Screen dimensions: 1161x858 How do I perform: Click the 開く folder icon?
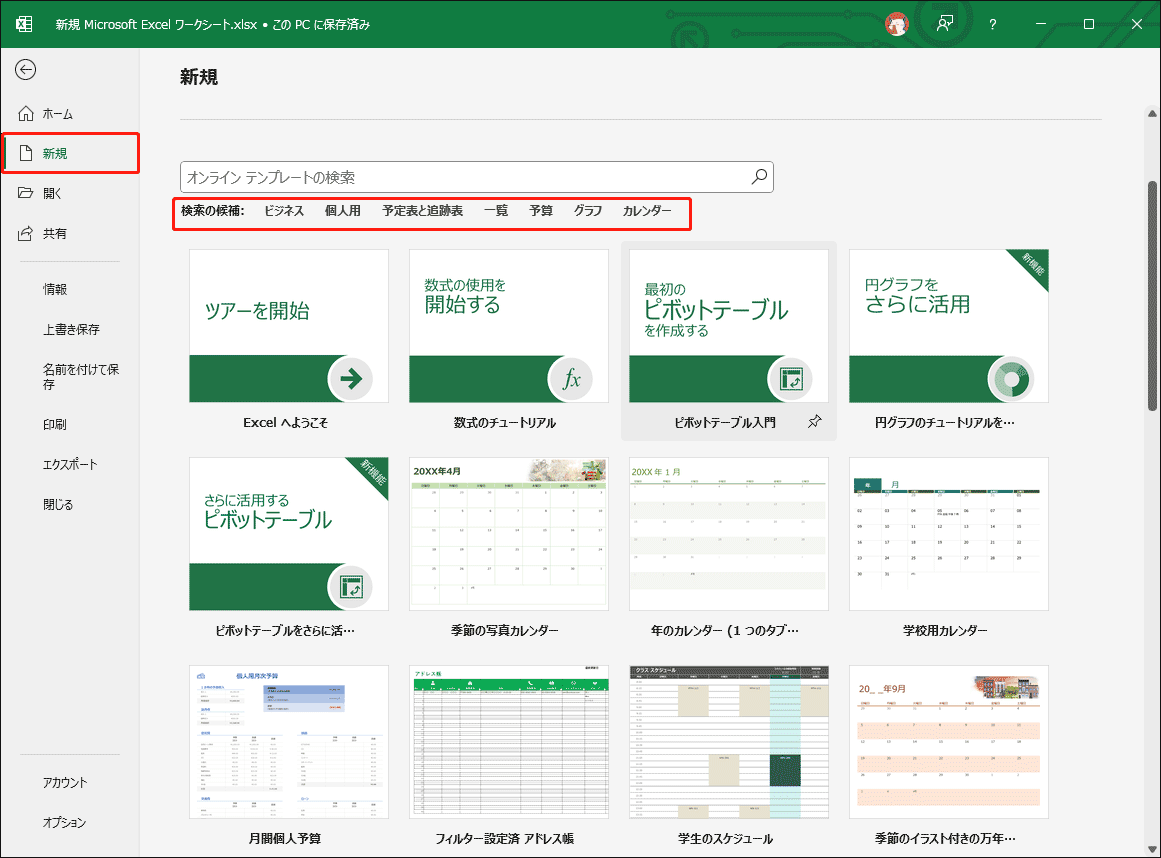pos(26,193)
